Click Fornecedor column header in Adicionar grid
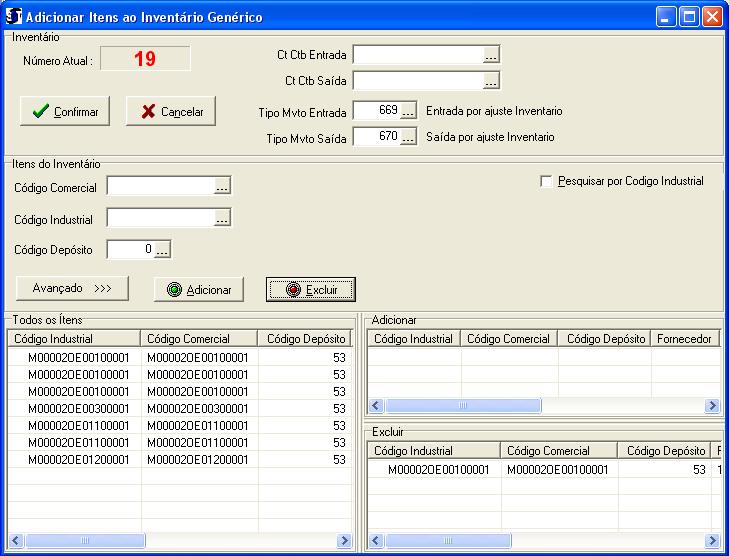 click(x=684, y=339)
